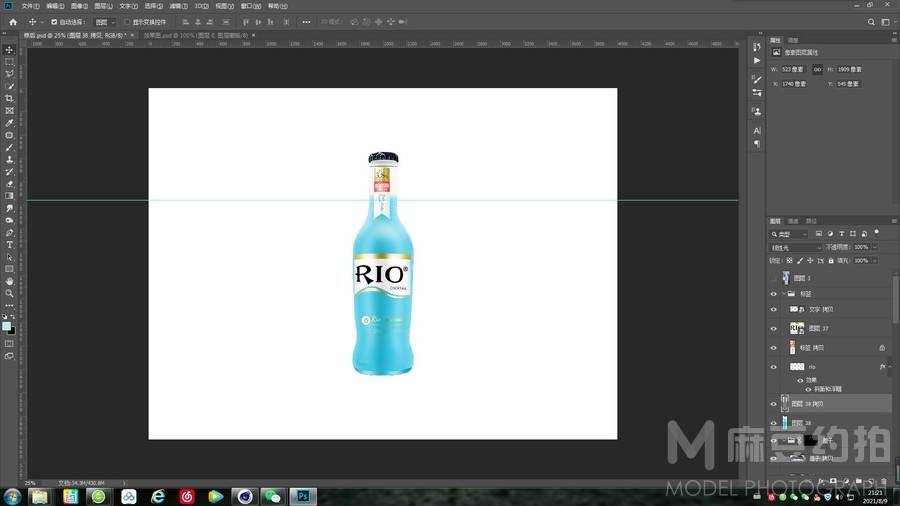The image size is (900, 506).
Task: Toggle visibility of 文字 拷贝 layer
Action: tap(773, 310)
